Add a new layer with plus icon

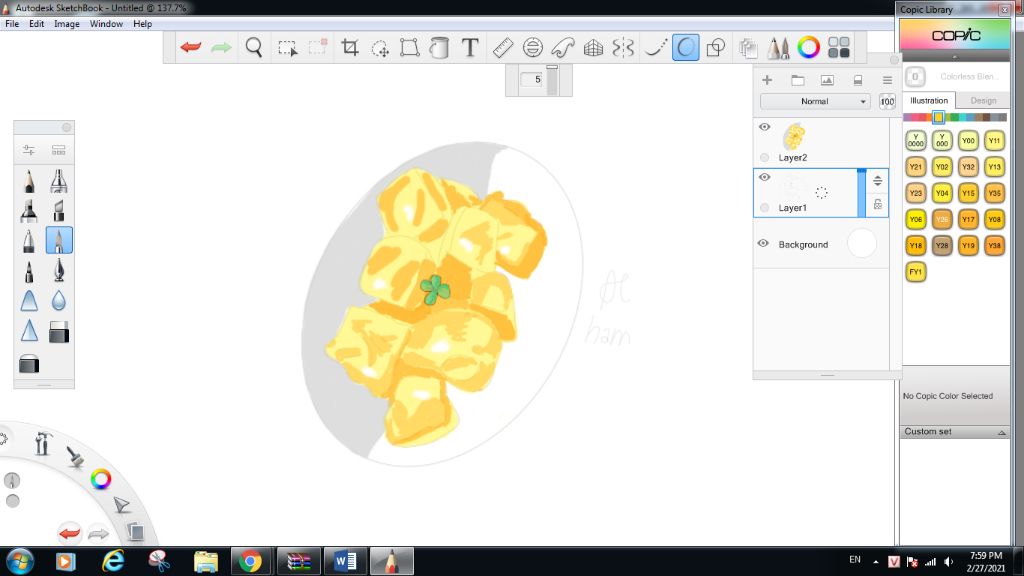coord(767,80)
